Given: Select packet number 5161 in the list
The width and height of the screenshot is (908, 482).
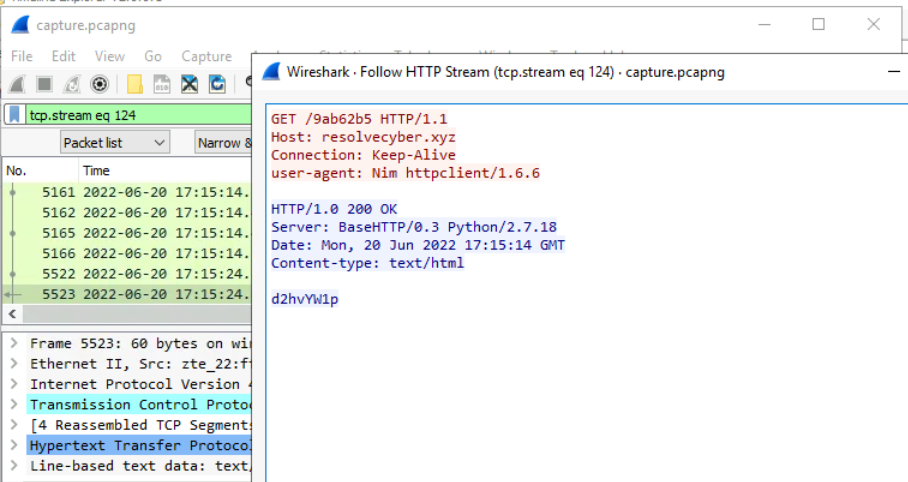Looking at the screenshot, I should click(x=130, y=192).
